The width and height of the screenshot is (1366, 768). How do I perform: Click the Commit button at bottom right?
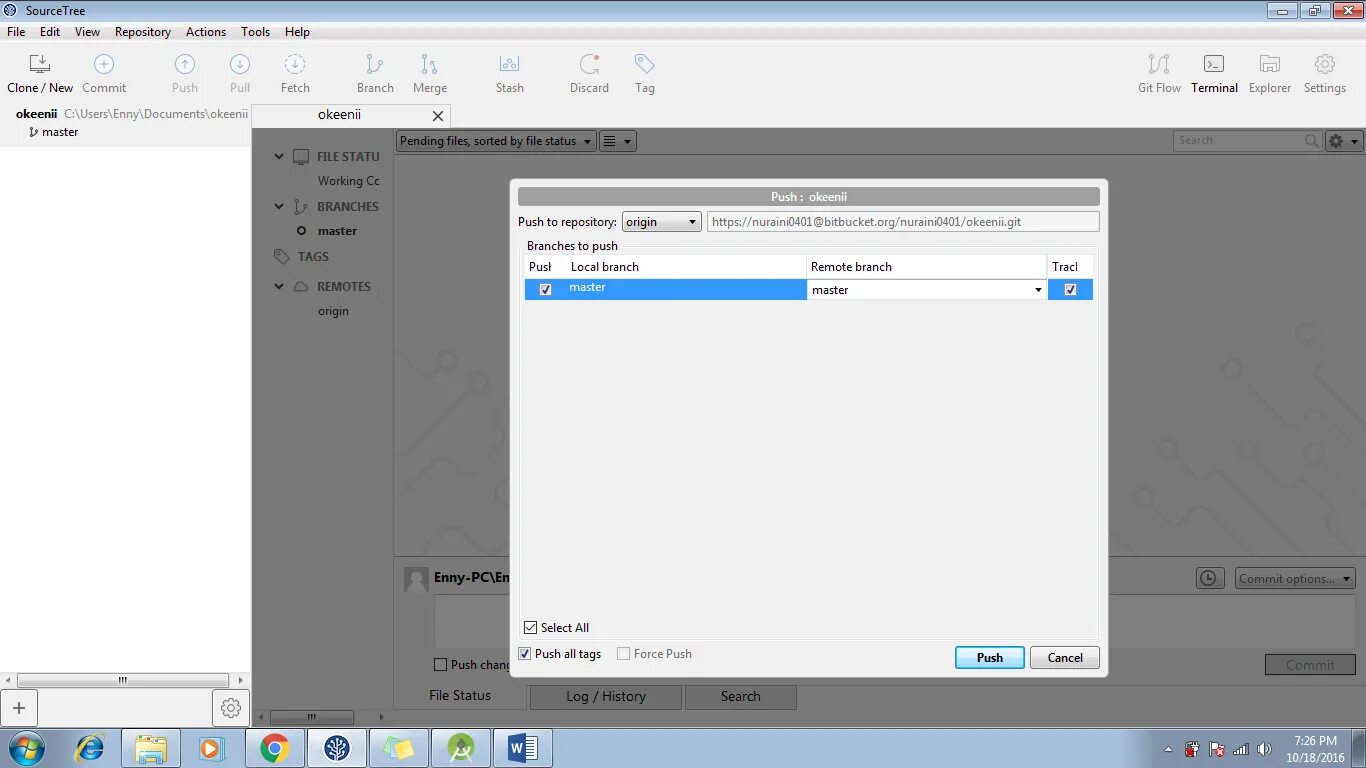pyautogui.click(x=1310, y=665)
